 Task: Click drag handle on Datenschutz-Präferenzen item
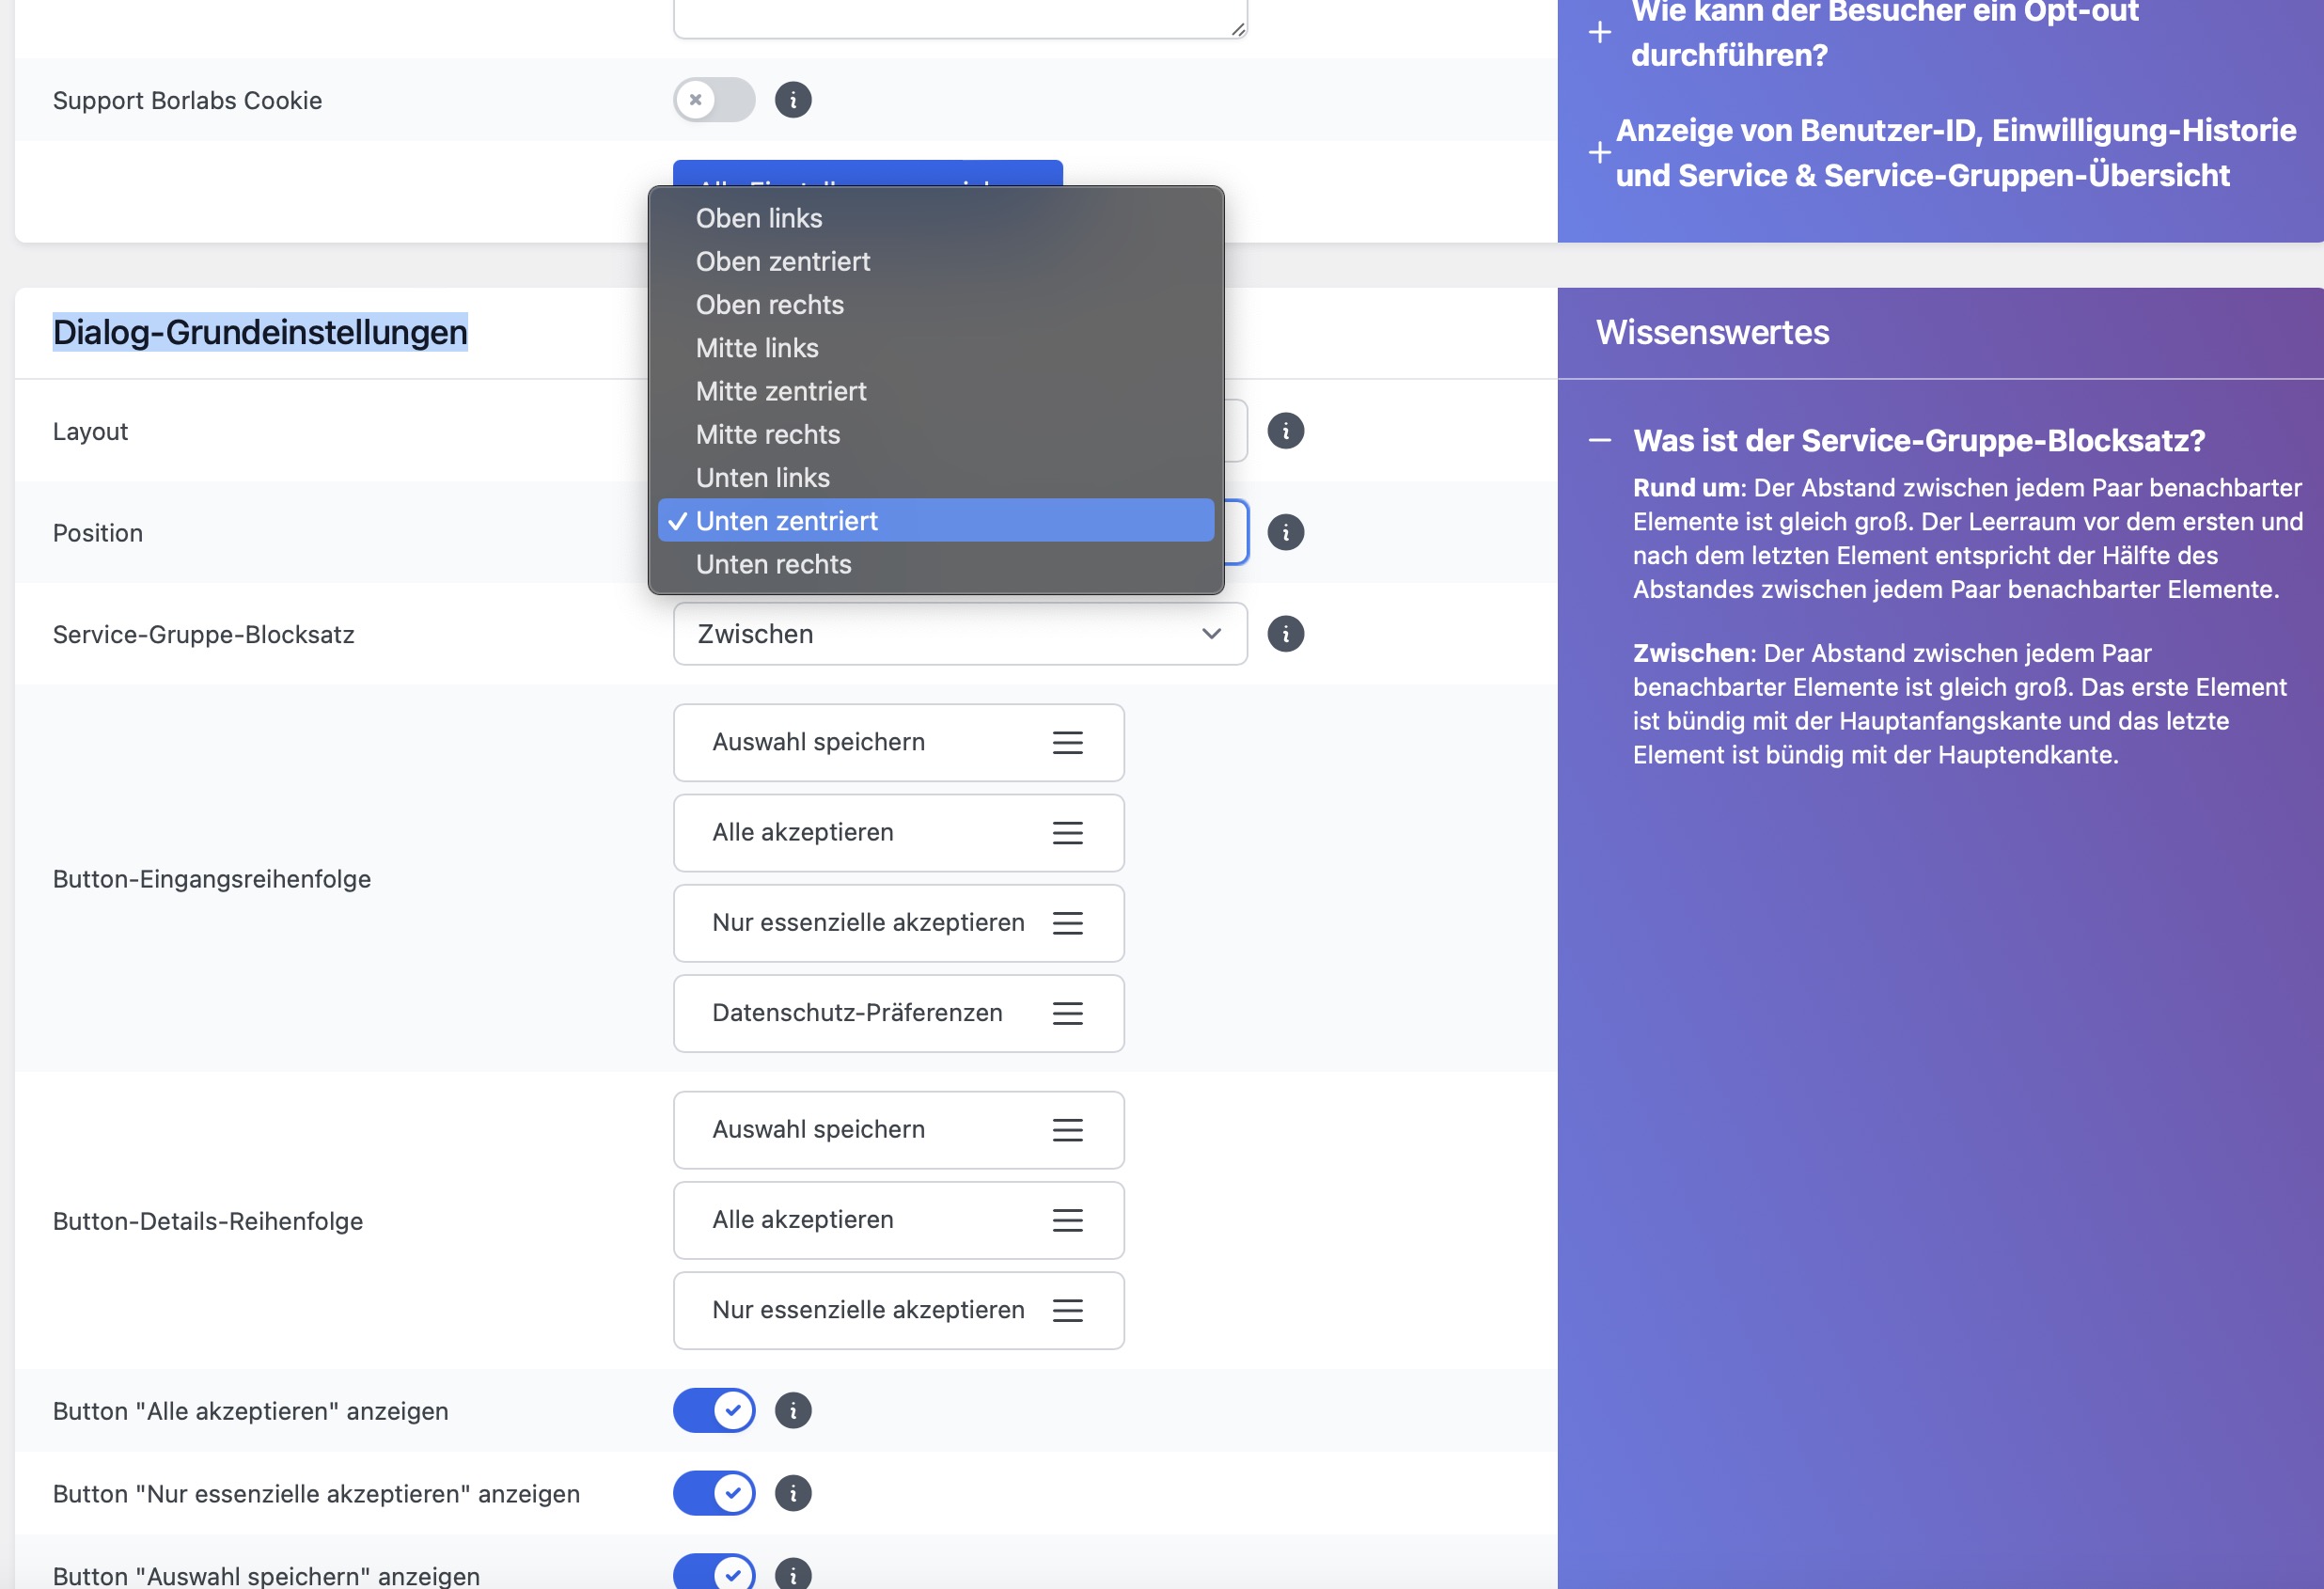(1067, 1013)
